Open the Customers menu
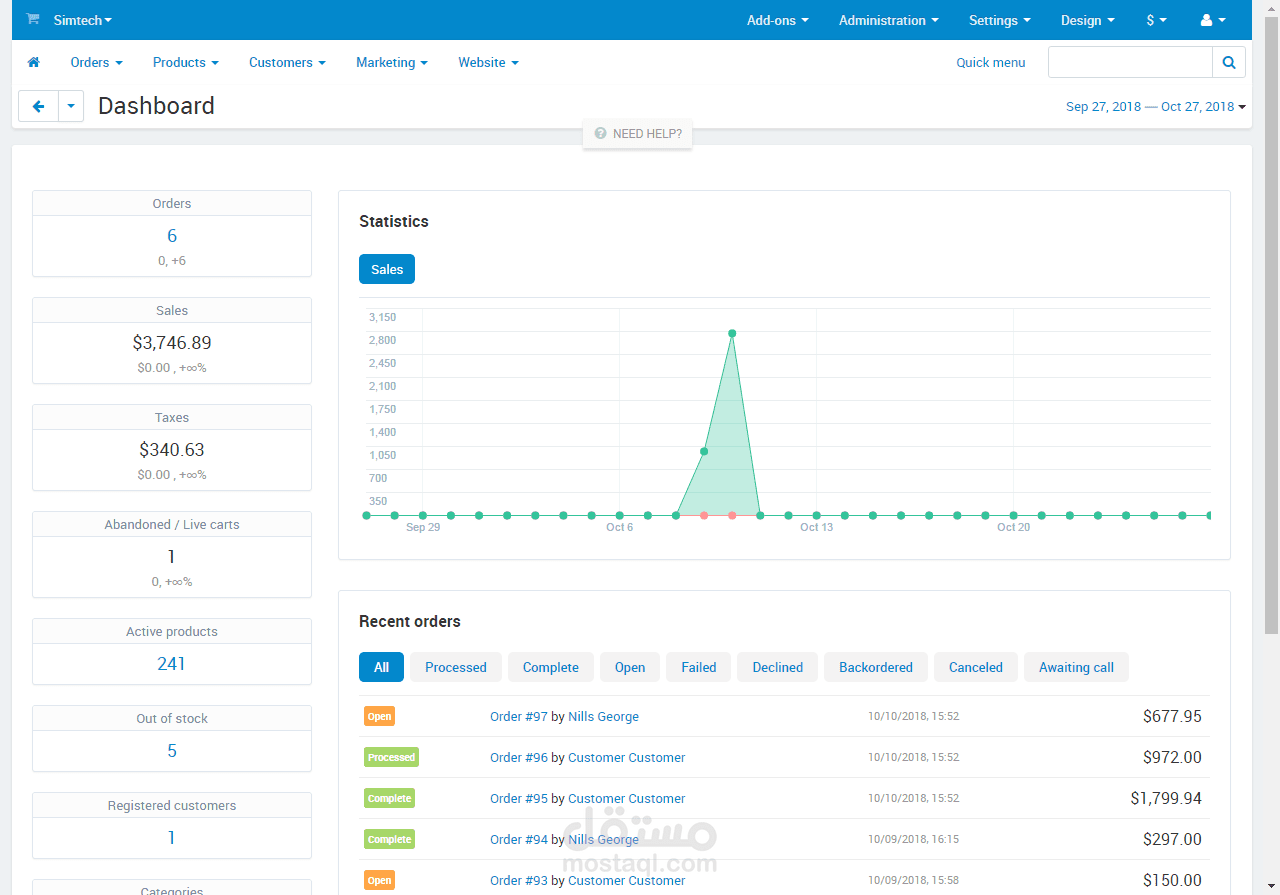The height and width of the screenshot is (895, 1280). 288,62
